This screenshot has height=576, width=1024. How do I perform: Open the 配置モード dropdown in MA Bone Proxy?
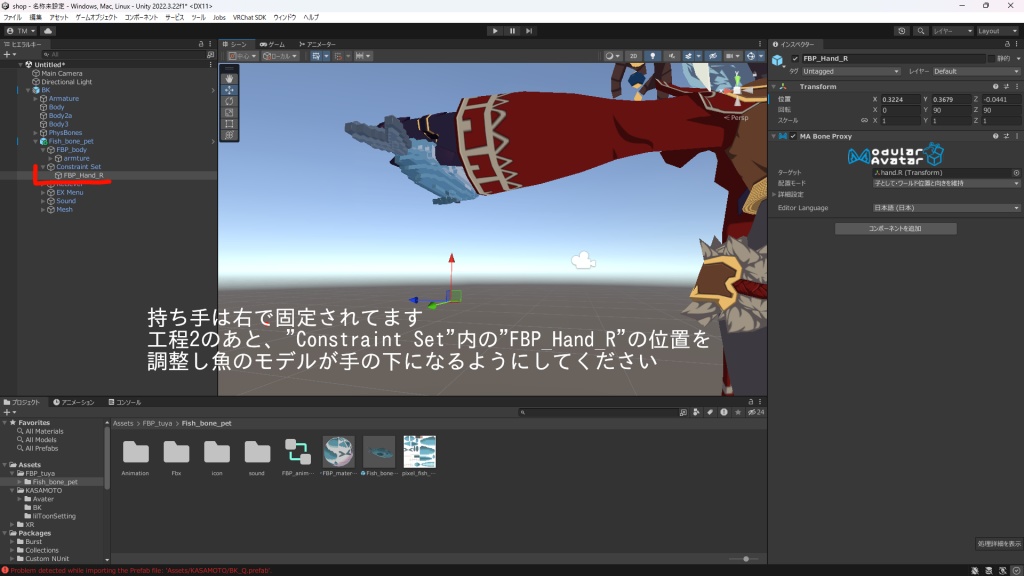[944, 183]
